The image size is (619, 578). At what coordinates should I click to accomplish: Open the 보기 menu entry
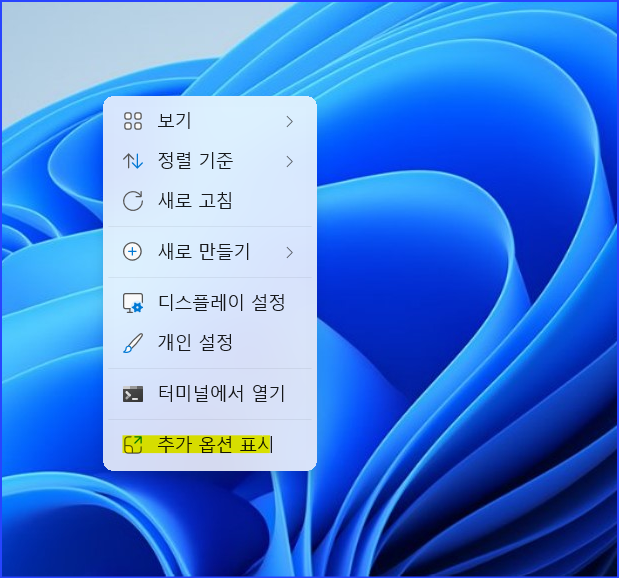point(210,121)
